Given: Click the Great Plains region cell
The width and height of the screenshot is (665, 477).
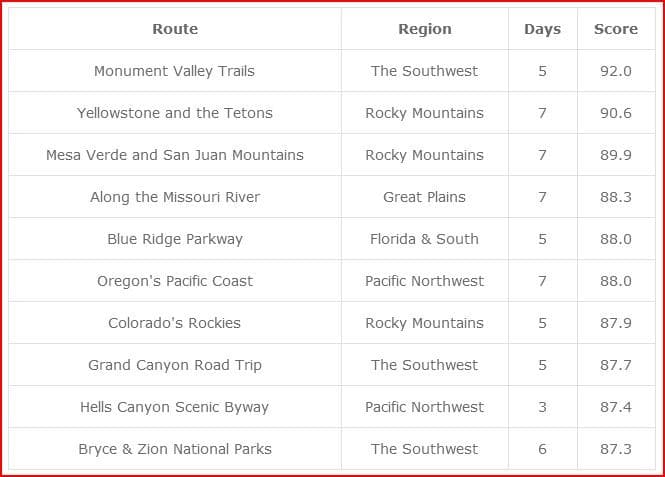Looking at the screenshot, I should click(x=424, y=197).
